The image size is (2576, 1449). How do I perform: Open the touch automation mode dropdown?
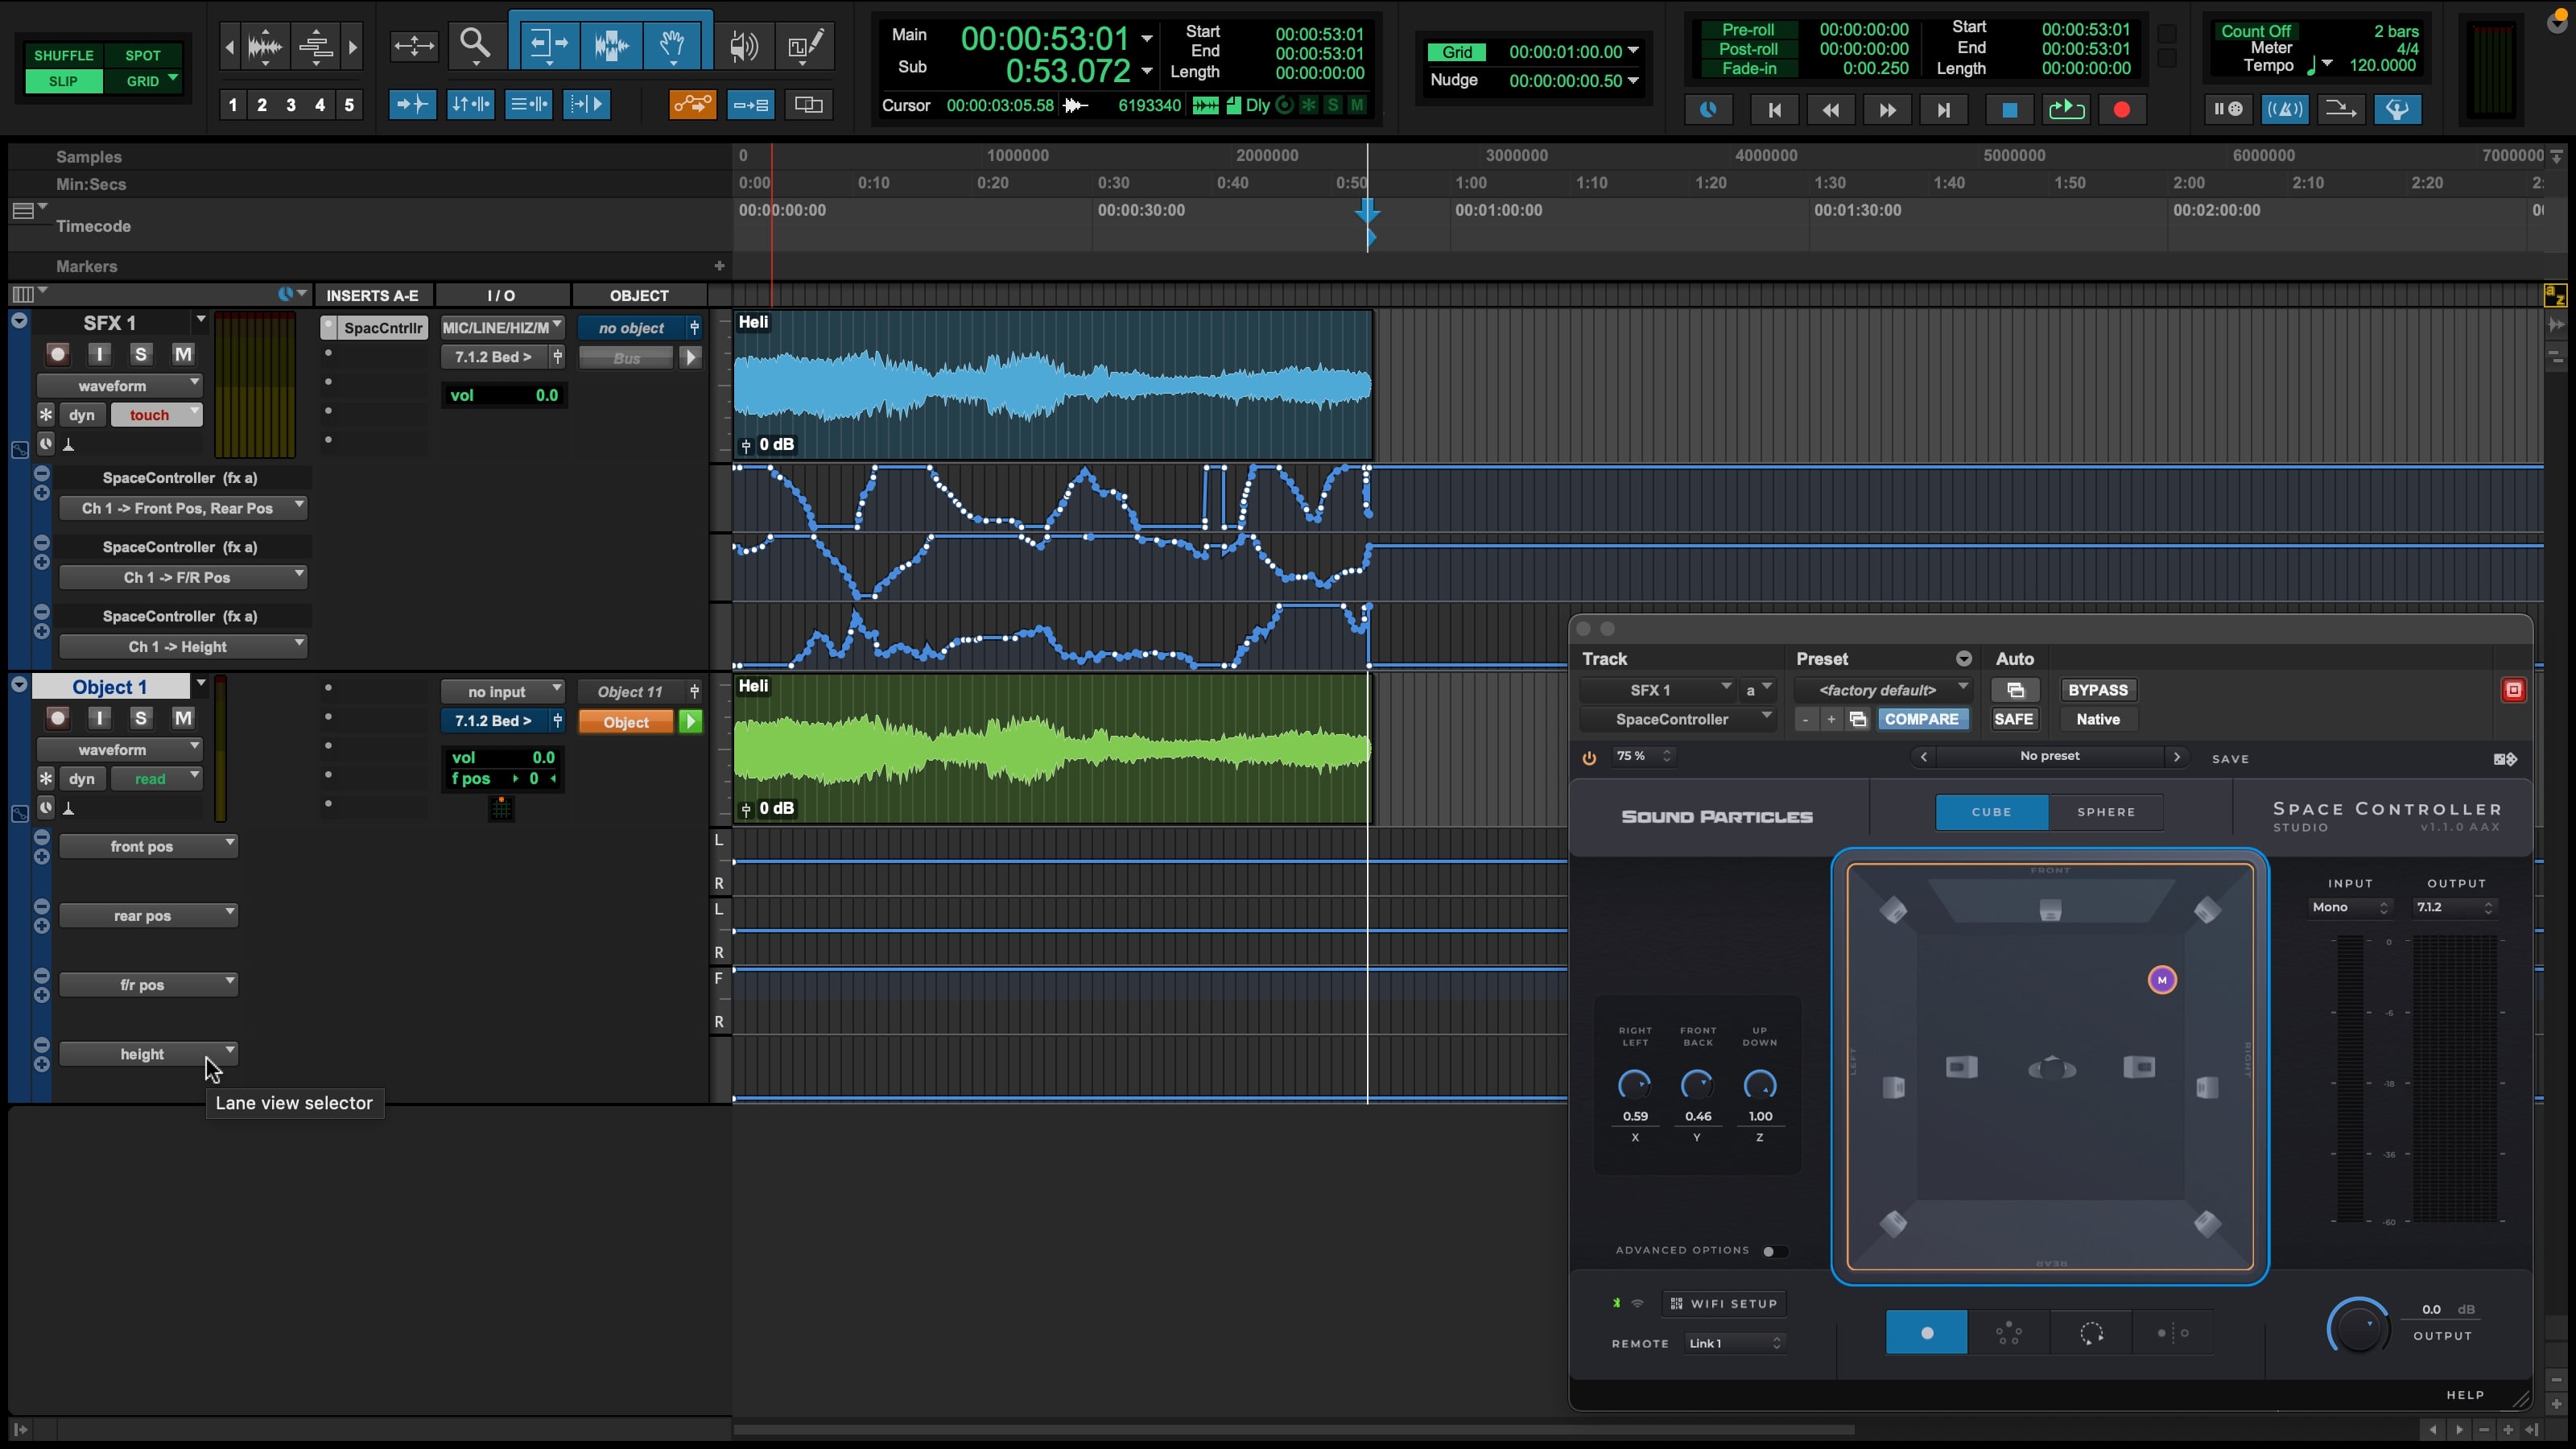click(x=156, y=415)
